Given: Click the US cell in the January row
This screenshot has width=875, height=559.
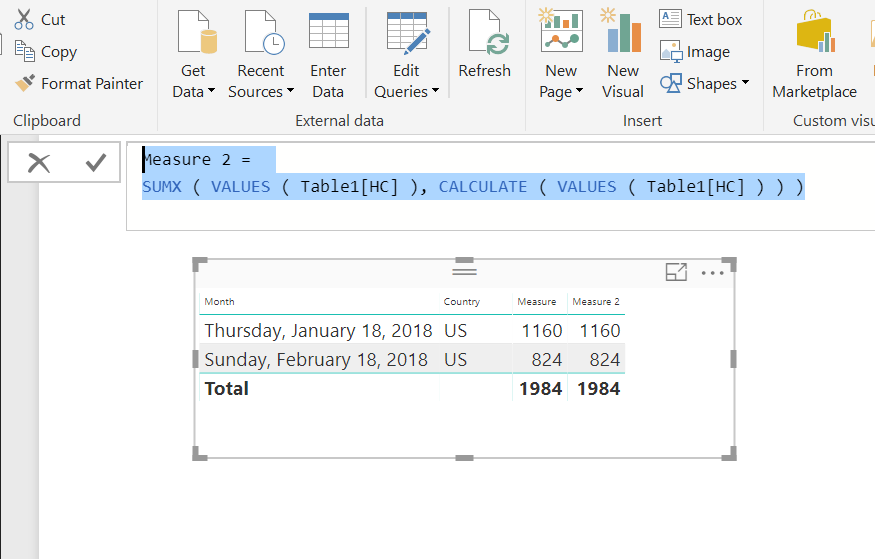Looking at the screenshot, I should (455, 330).
